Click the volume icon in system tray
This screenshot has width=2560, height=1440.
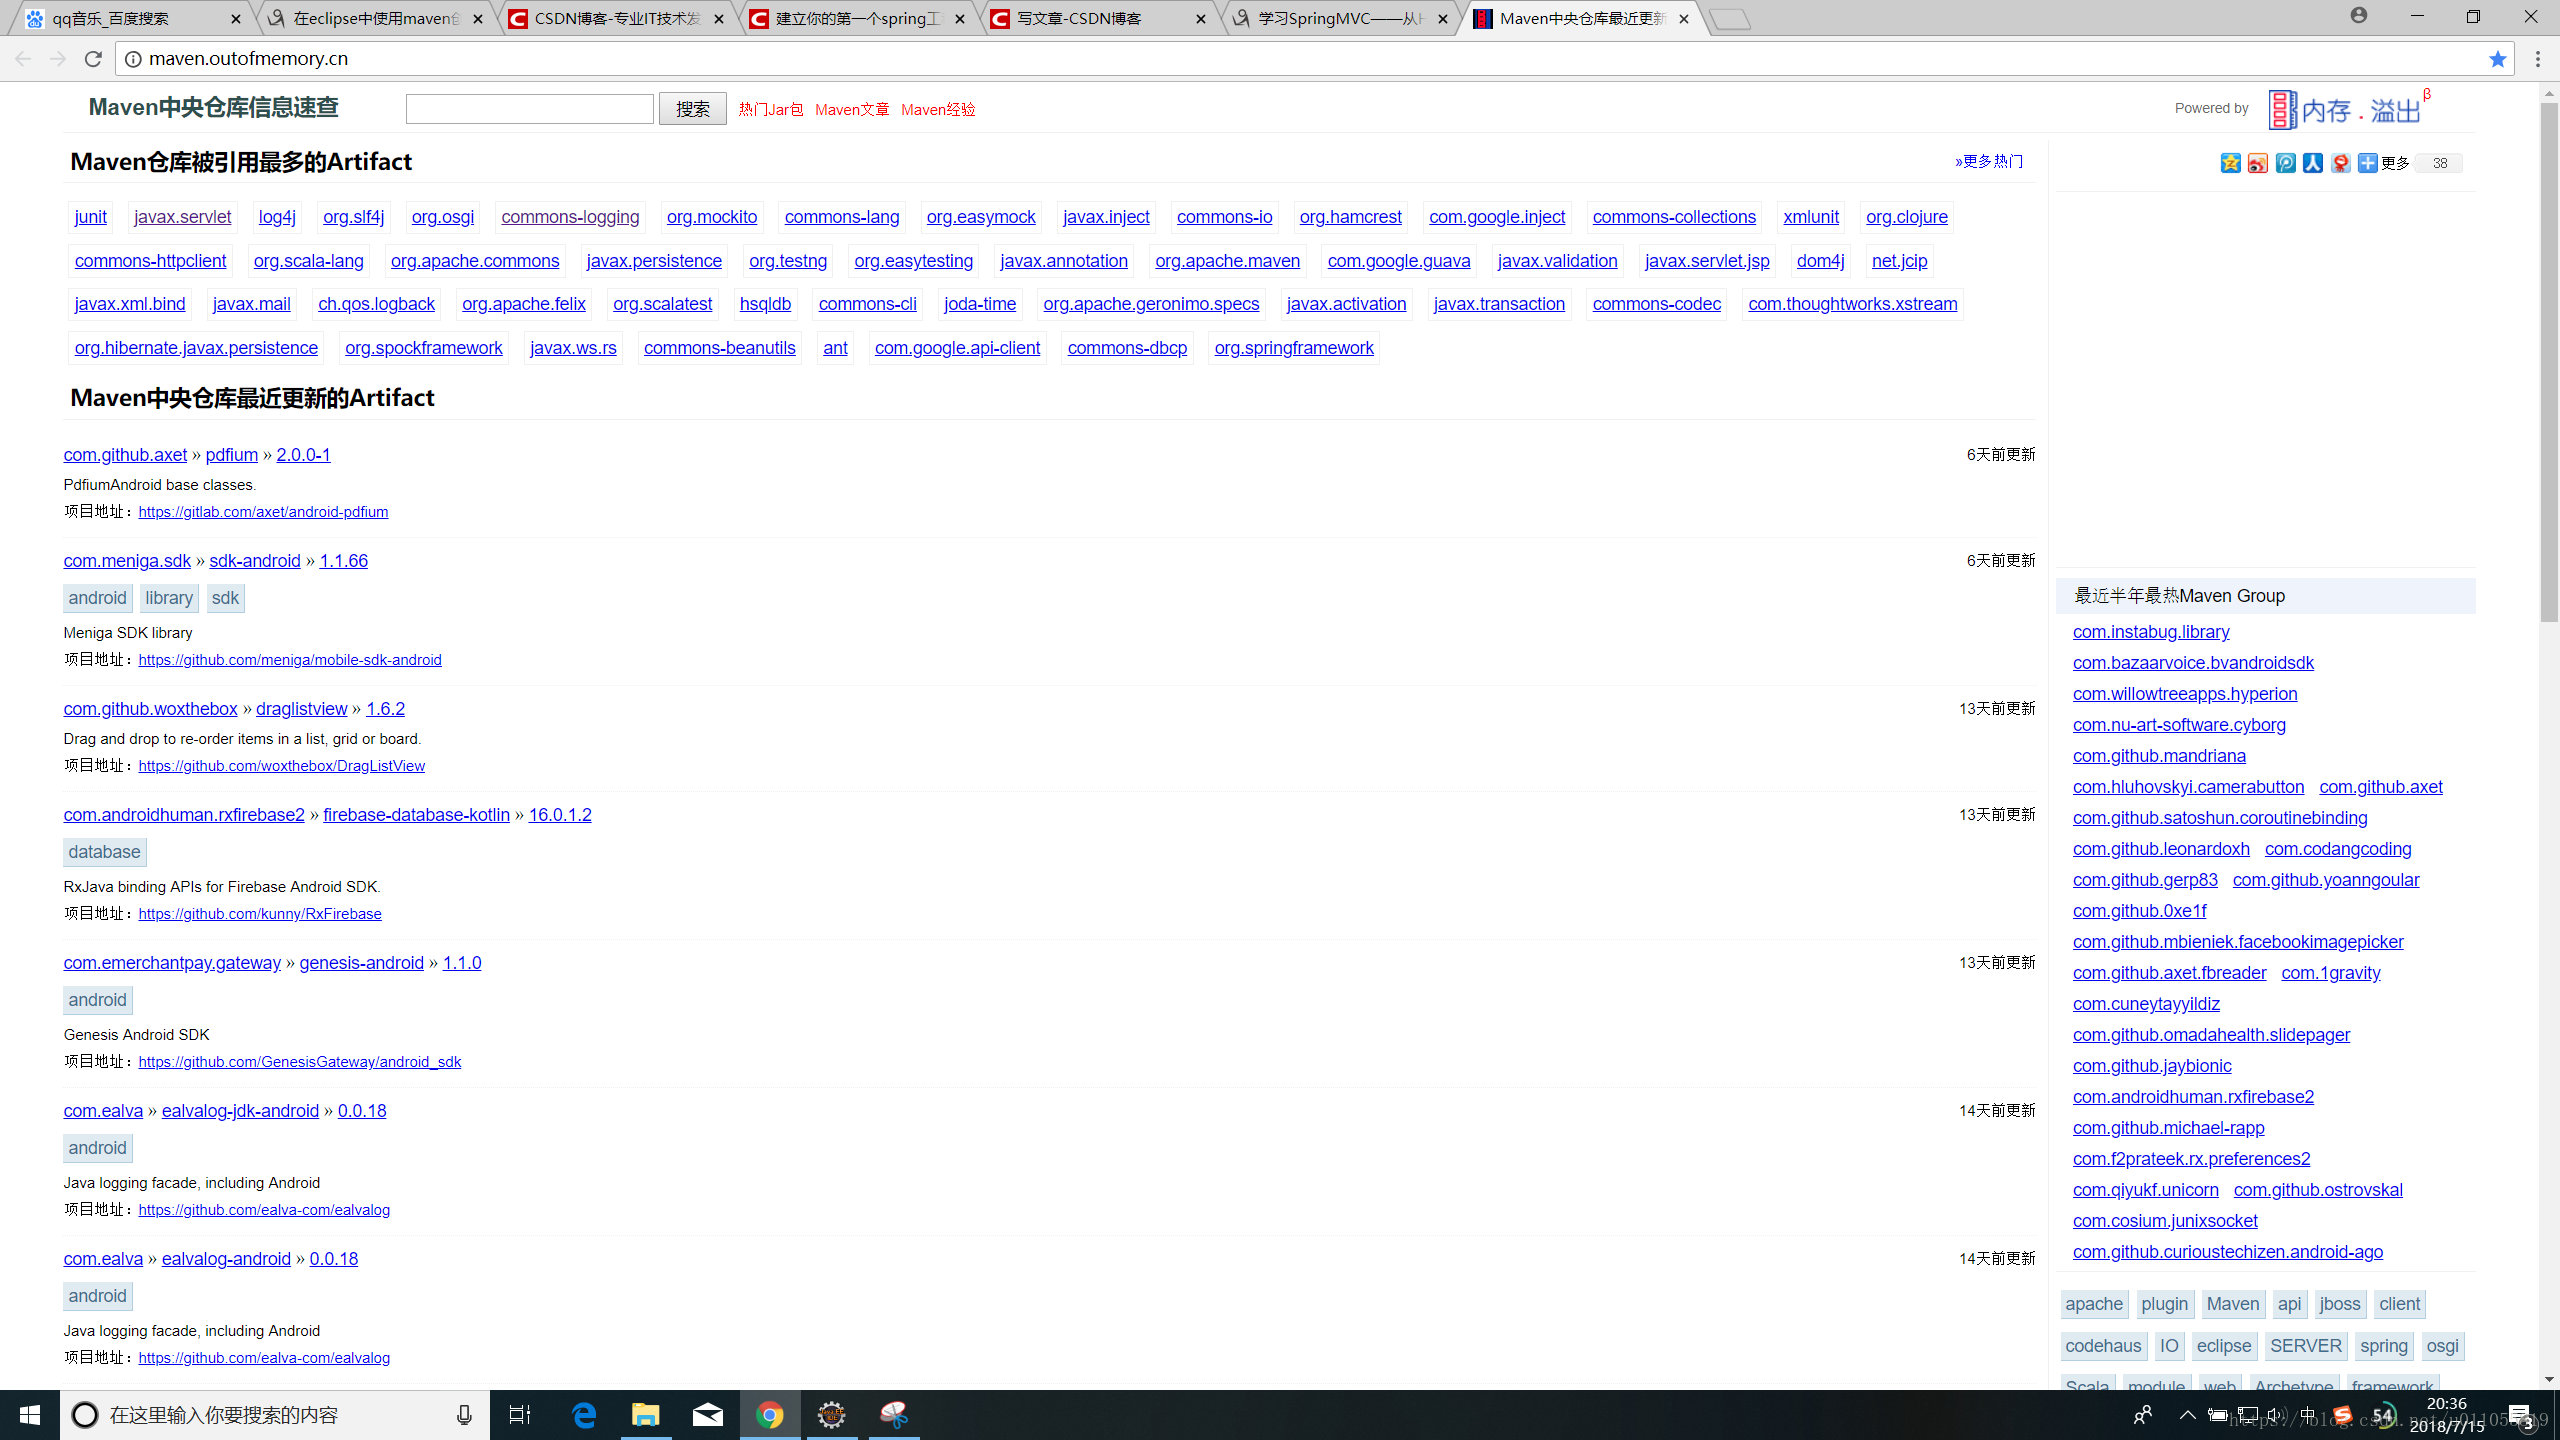tap(2276, 1415)
